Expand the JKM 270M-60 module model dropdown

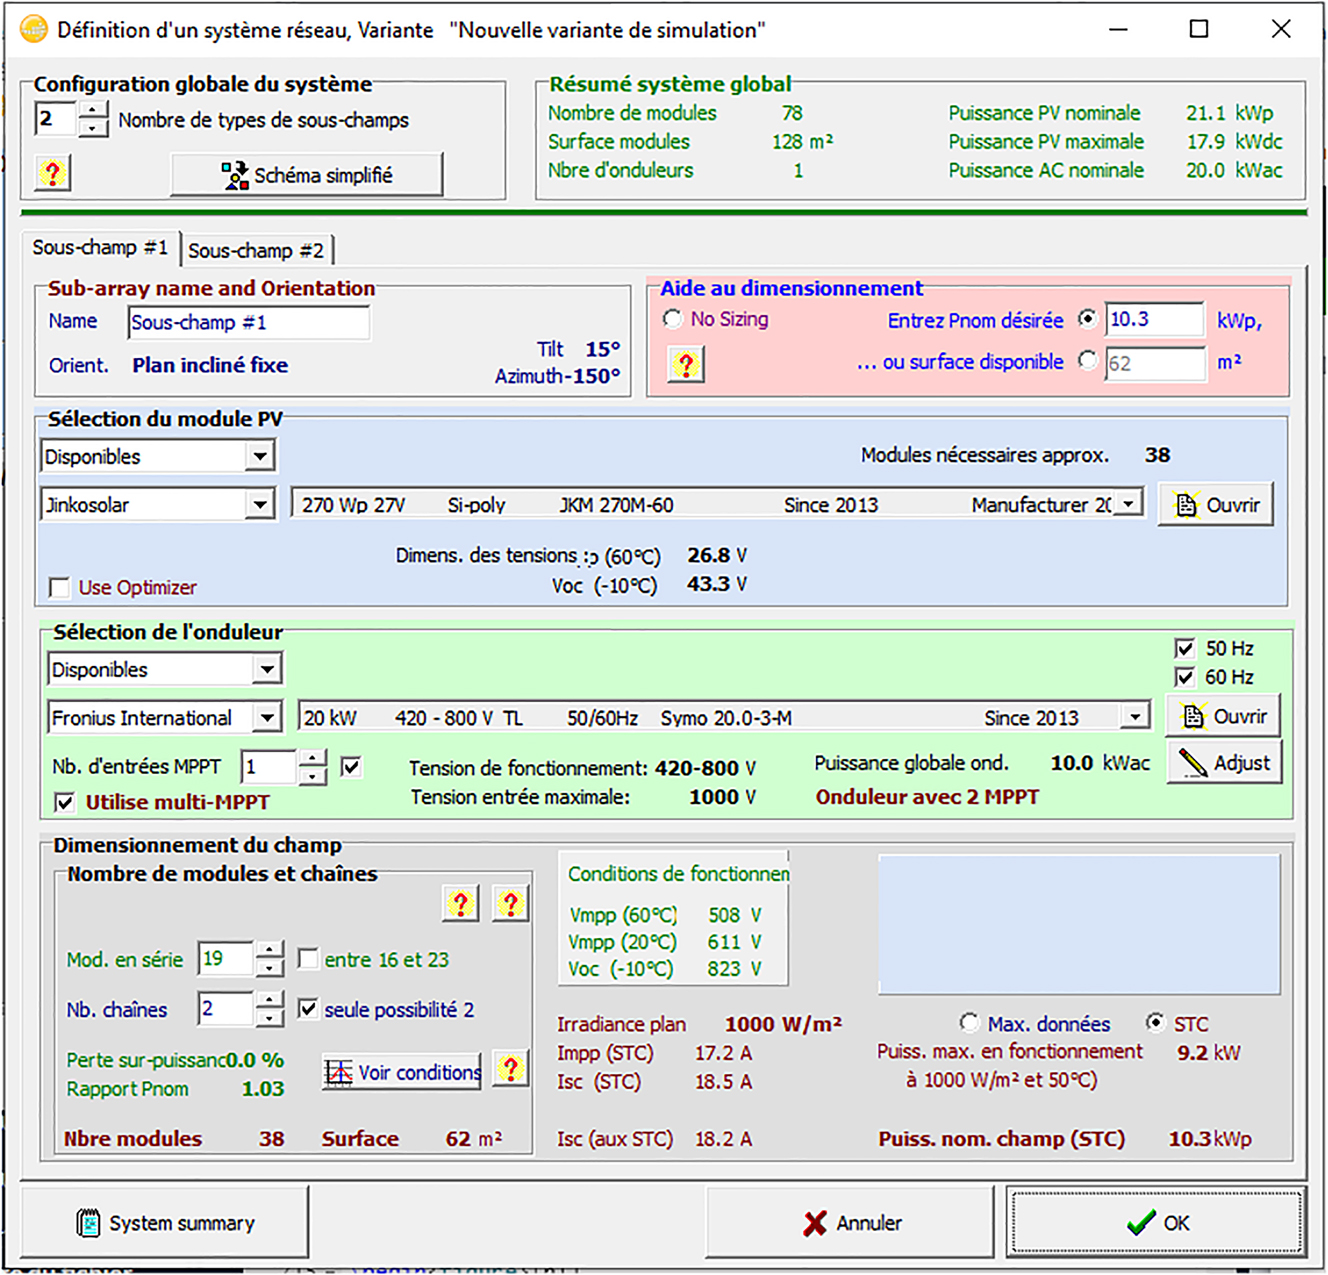(1129, 504)
